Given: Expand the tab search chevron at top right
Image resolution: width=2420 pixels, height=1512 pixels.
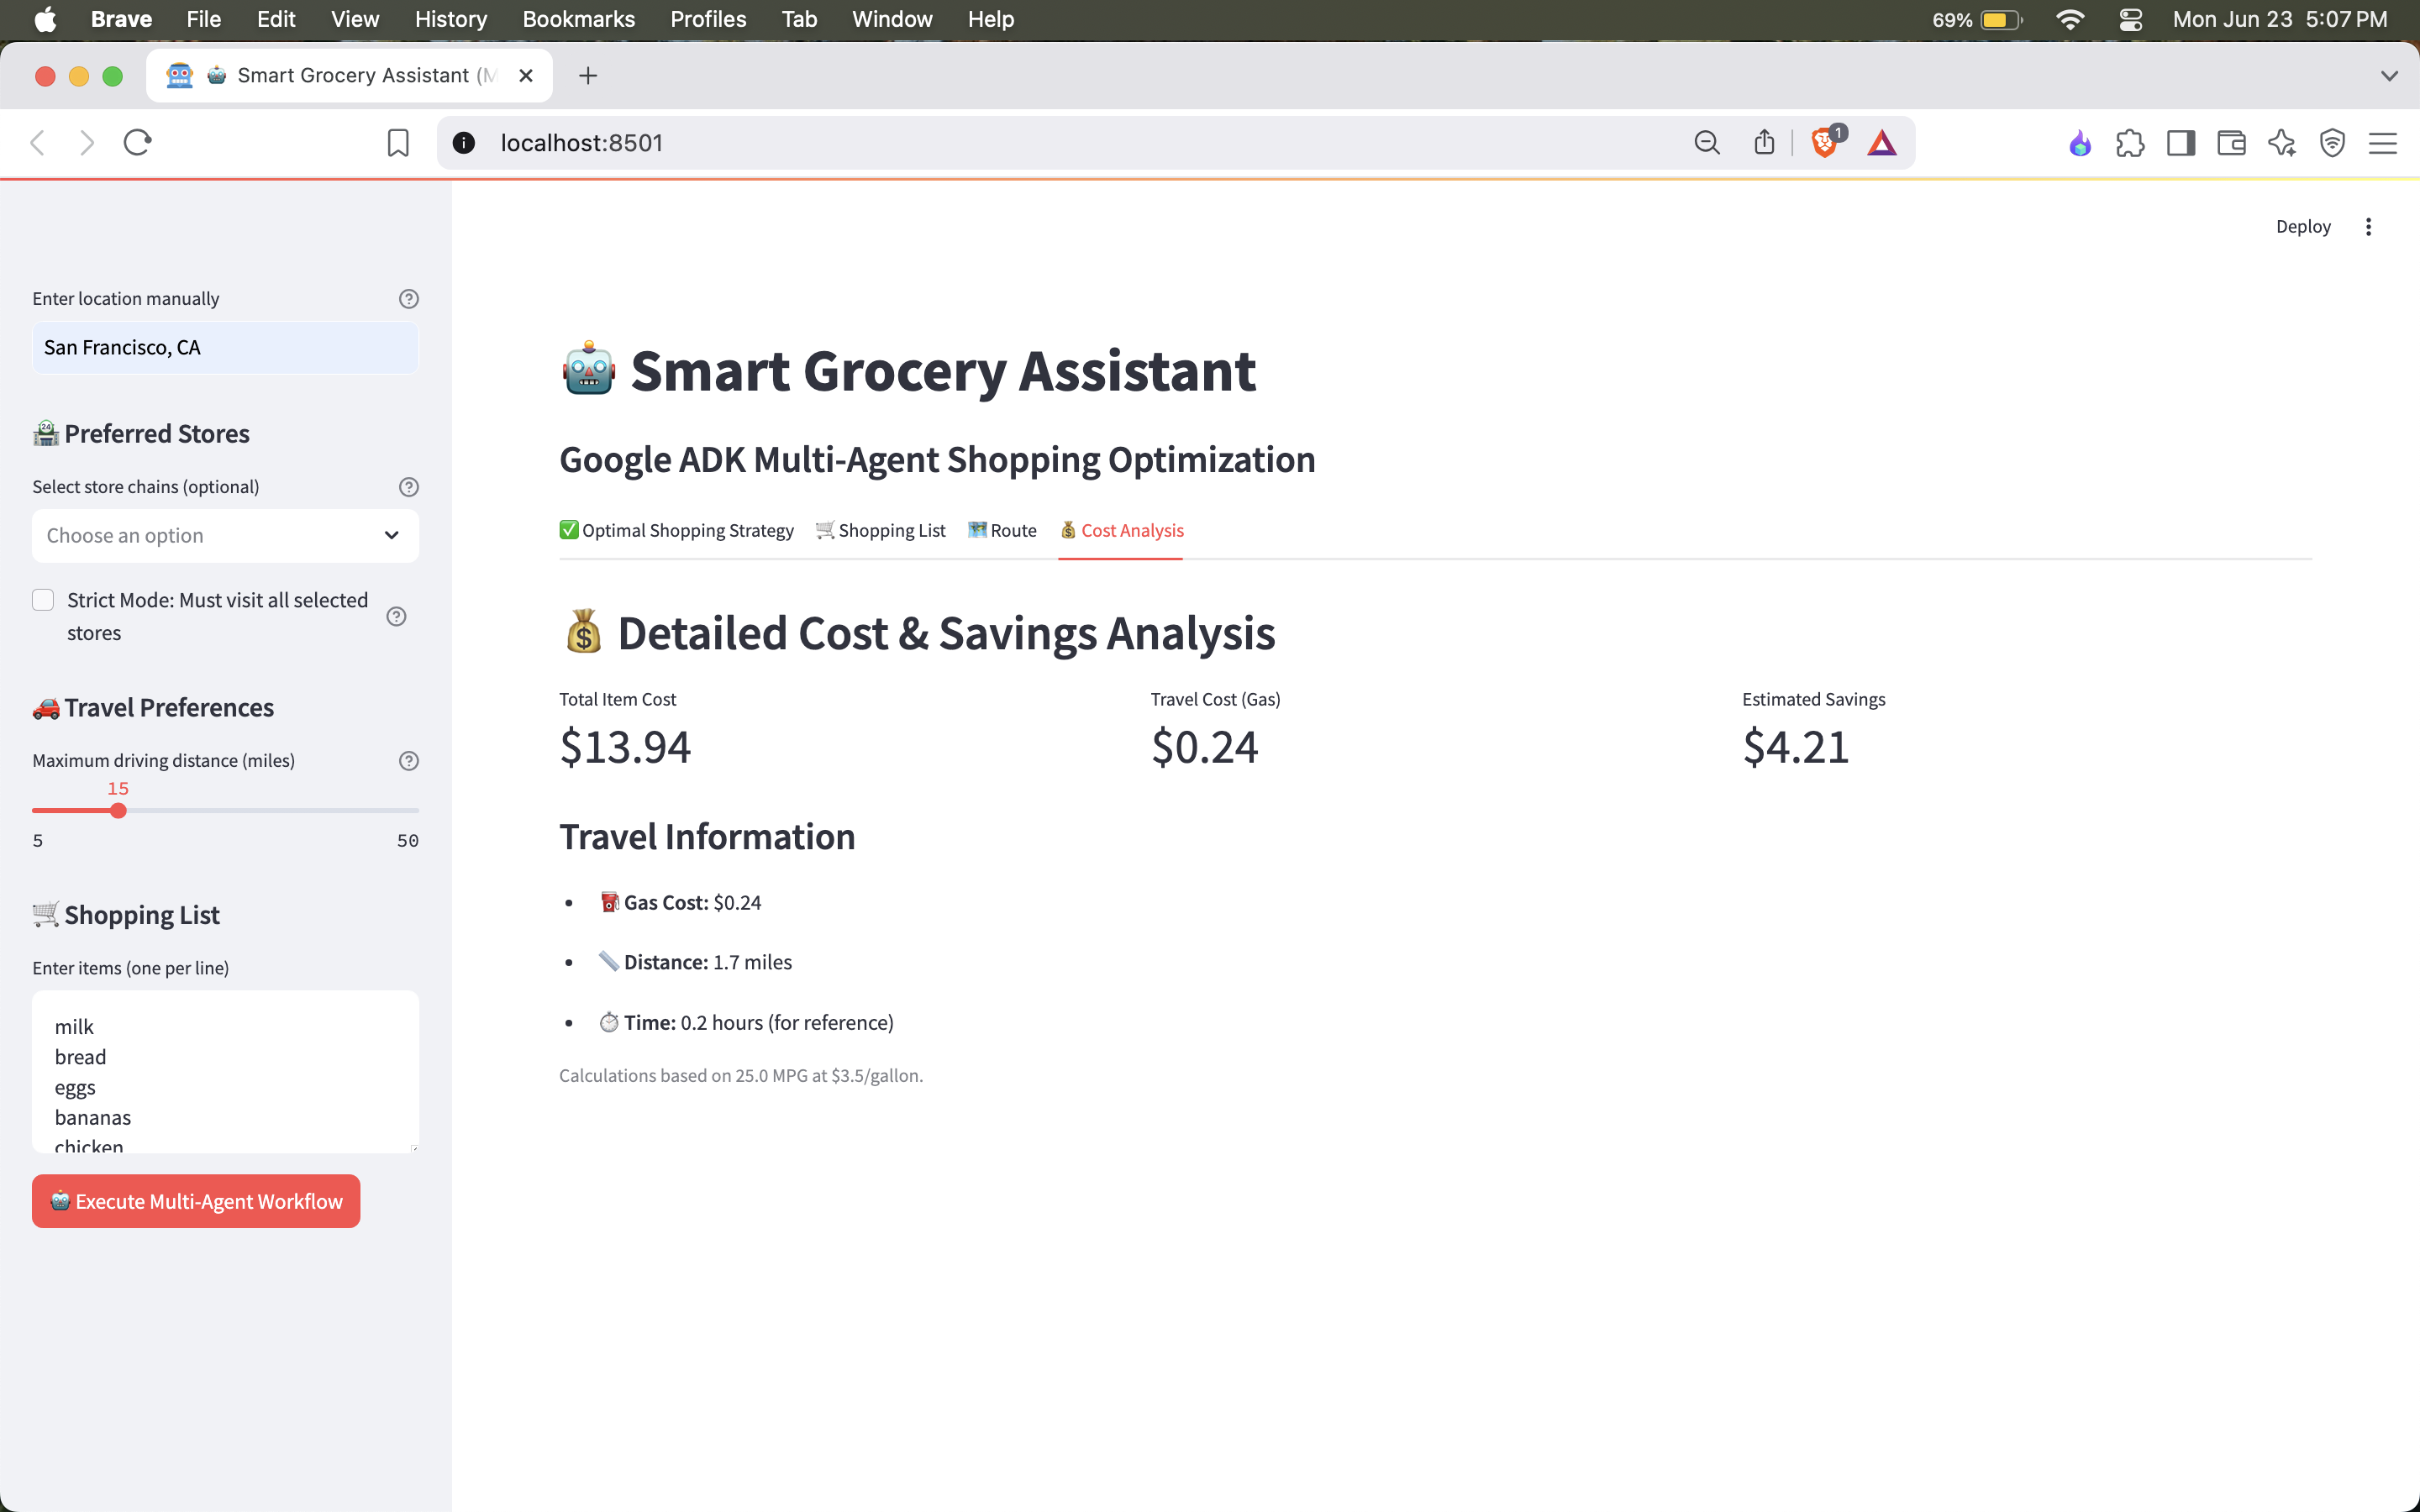Looking at the screenshot, I should [x=2389, y=76].
